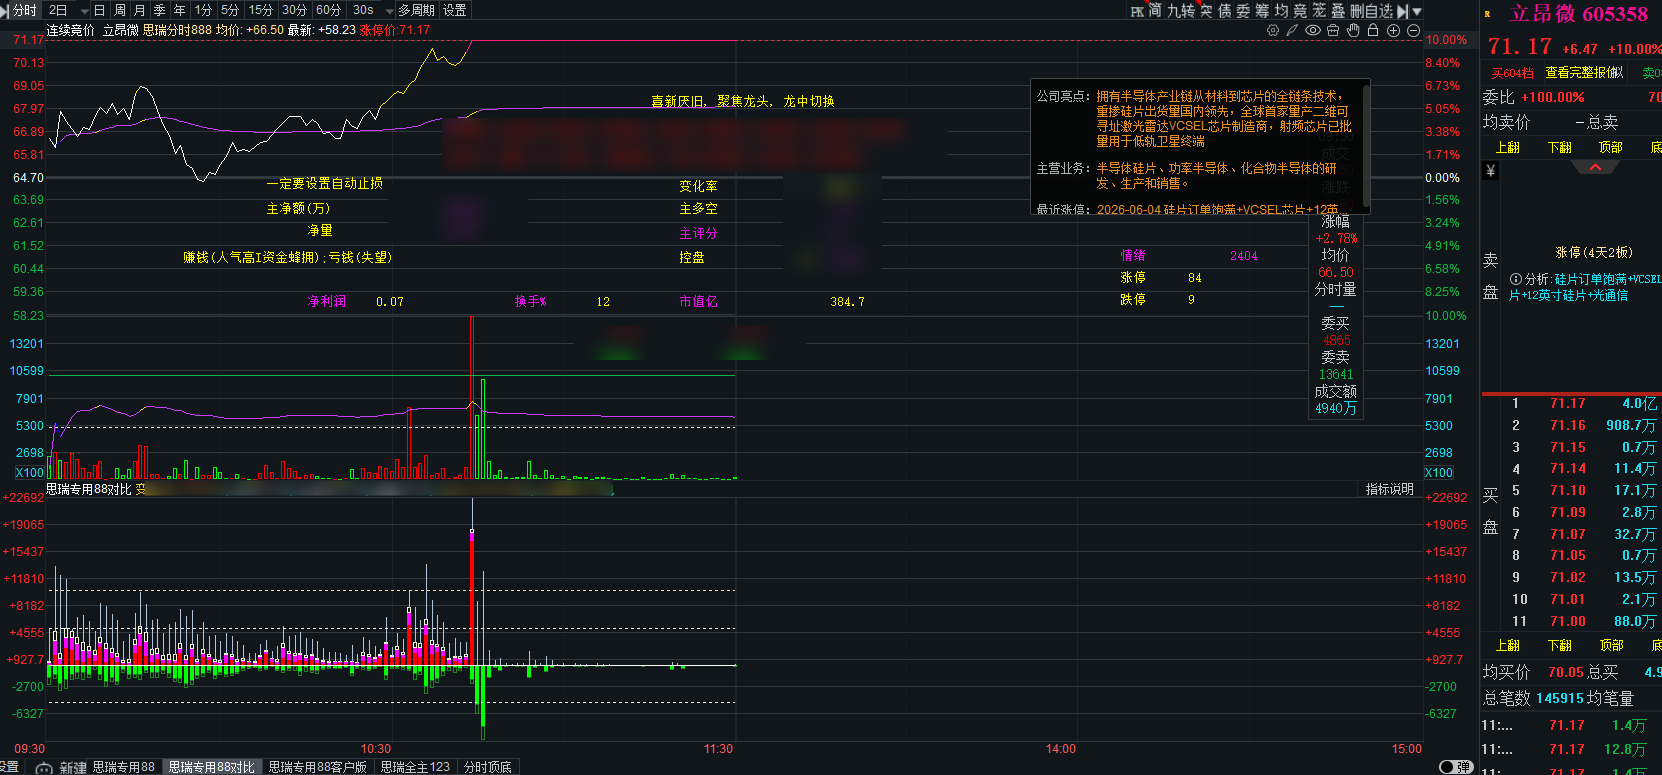
Task: Open the 设置 settings menu in period bar
Action: (x=455, y=10)
